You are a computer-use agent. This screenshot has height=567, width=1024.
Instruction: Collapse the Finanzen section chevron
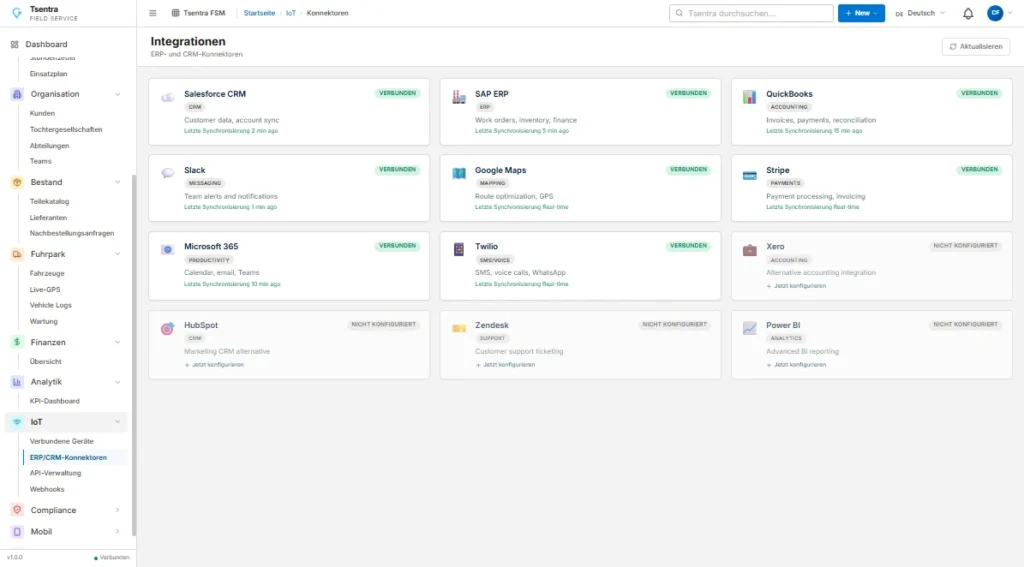[x=118, y=342]
